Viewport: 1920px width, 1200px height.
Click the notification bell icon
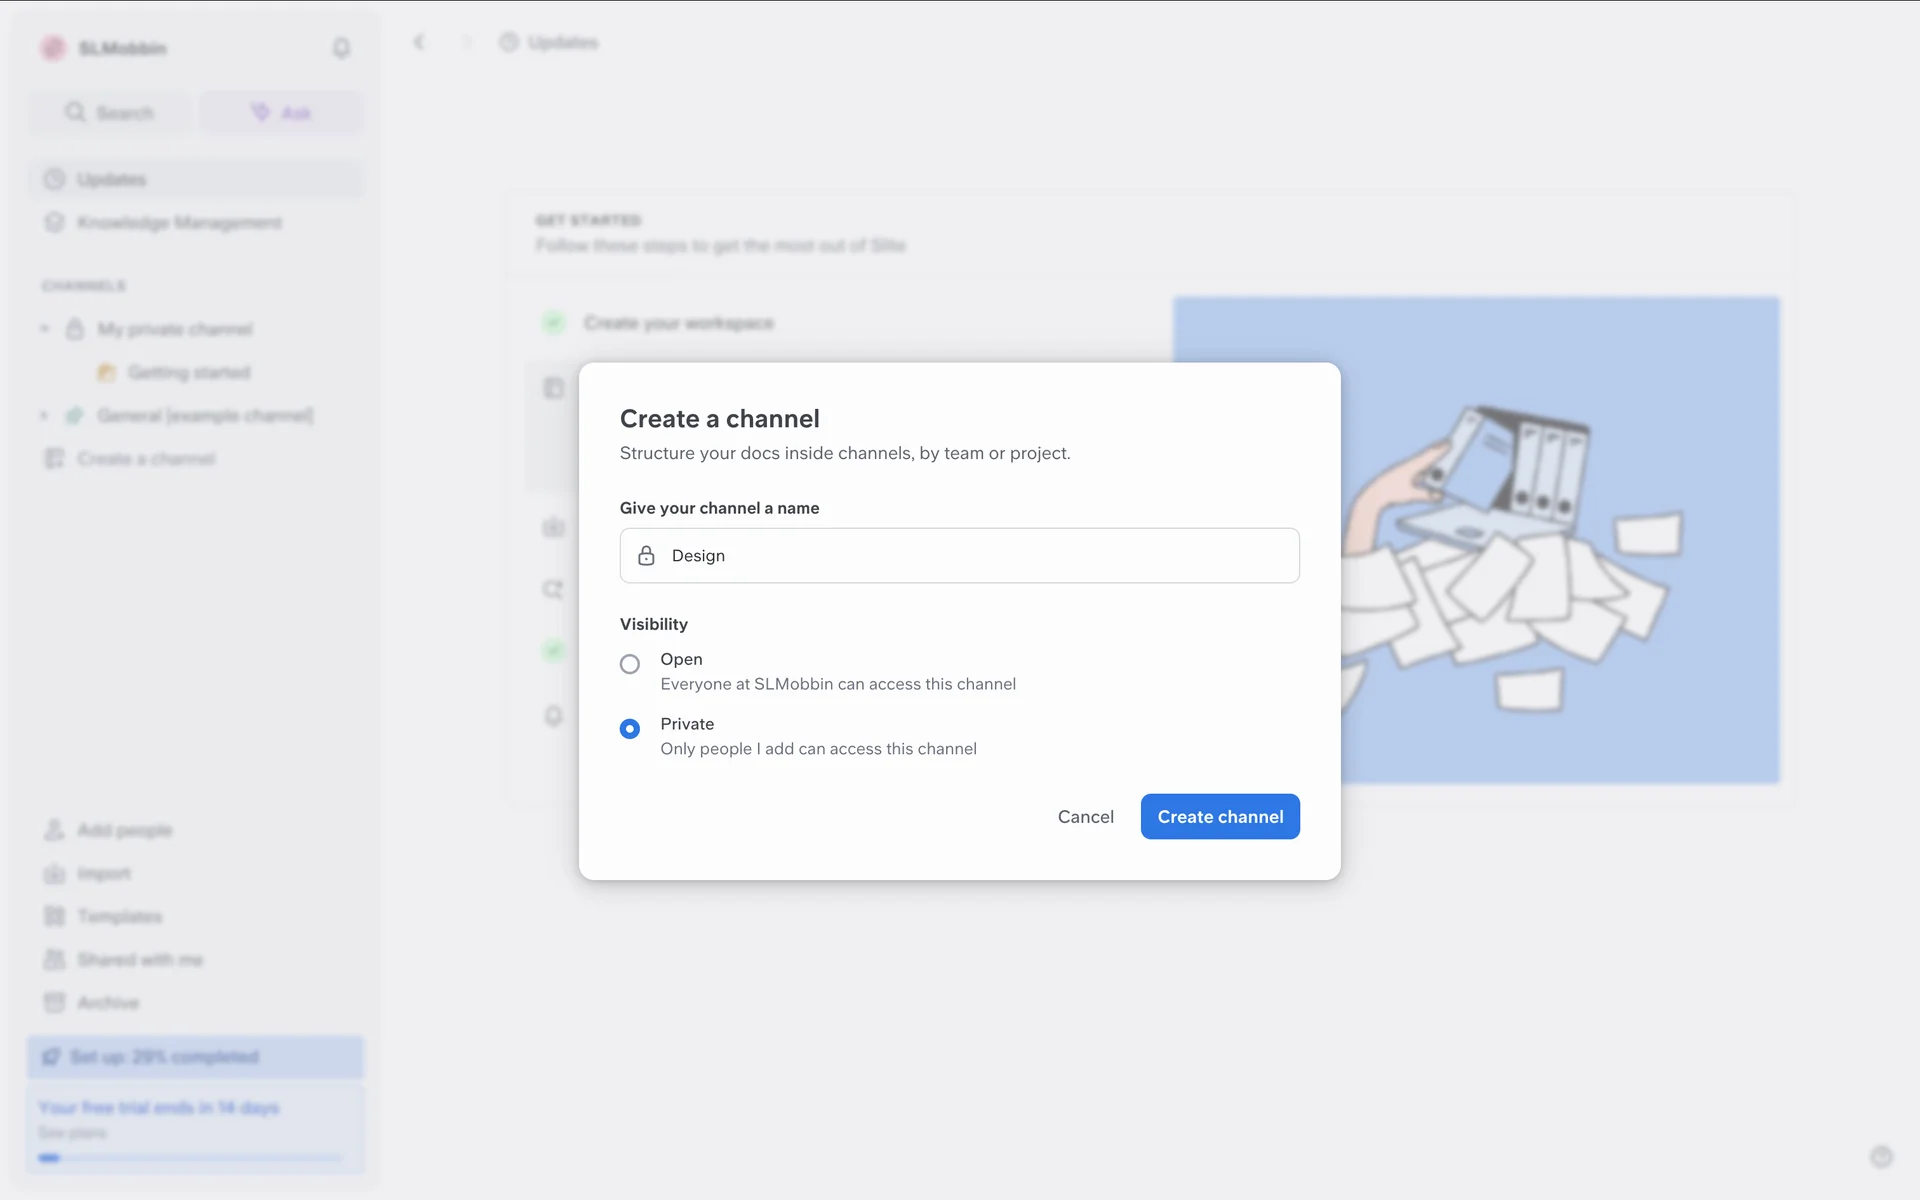click(x=341, y=48)
